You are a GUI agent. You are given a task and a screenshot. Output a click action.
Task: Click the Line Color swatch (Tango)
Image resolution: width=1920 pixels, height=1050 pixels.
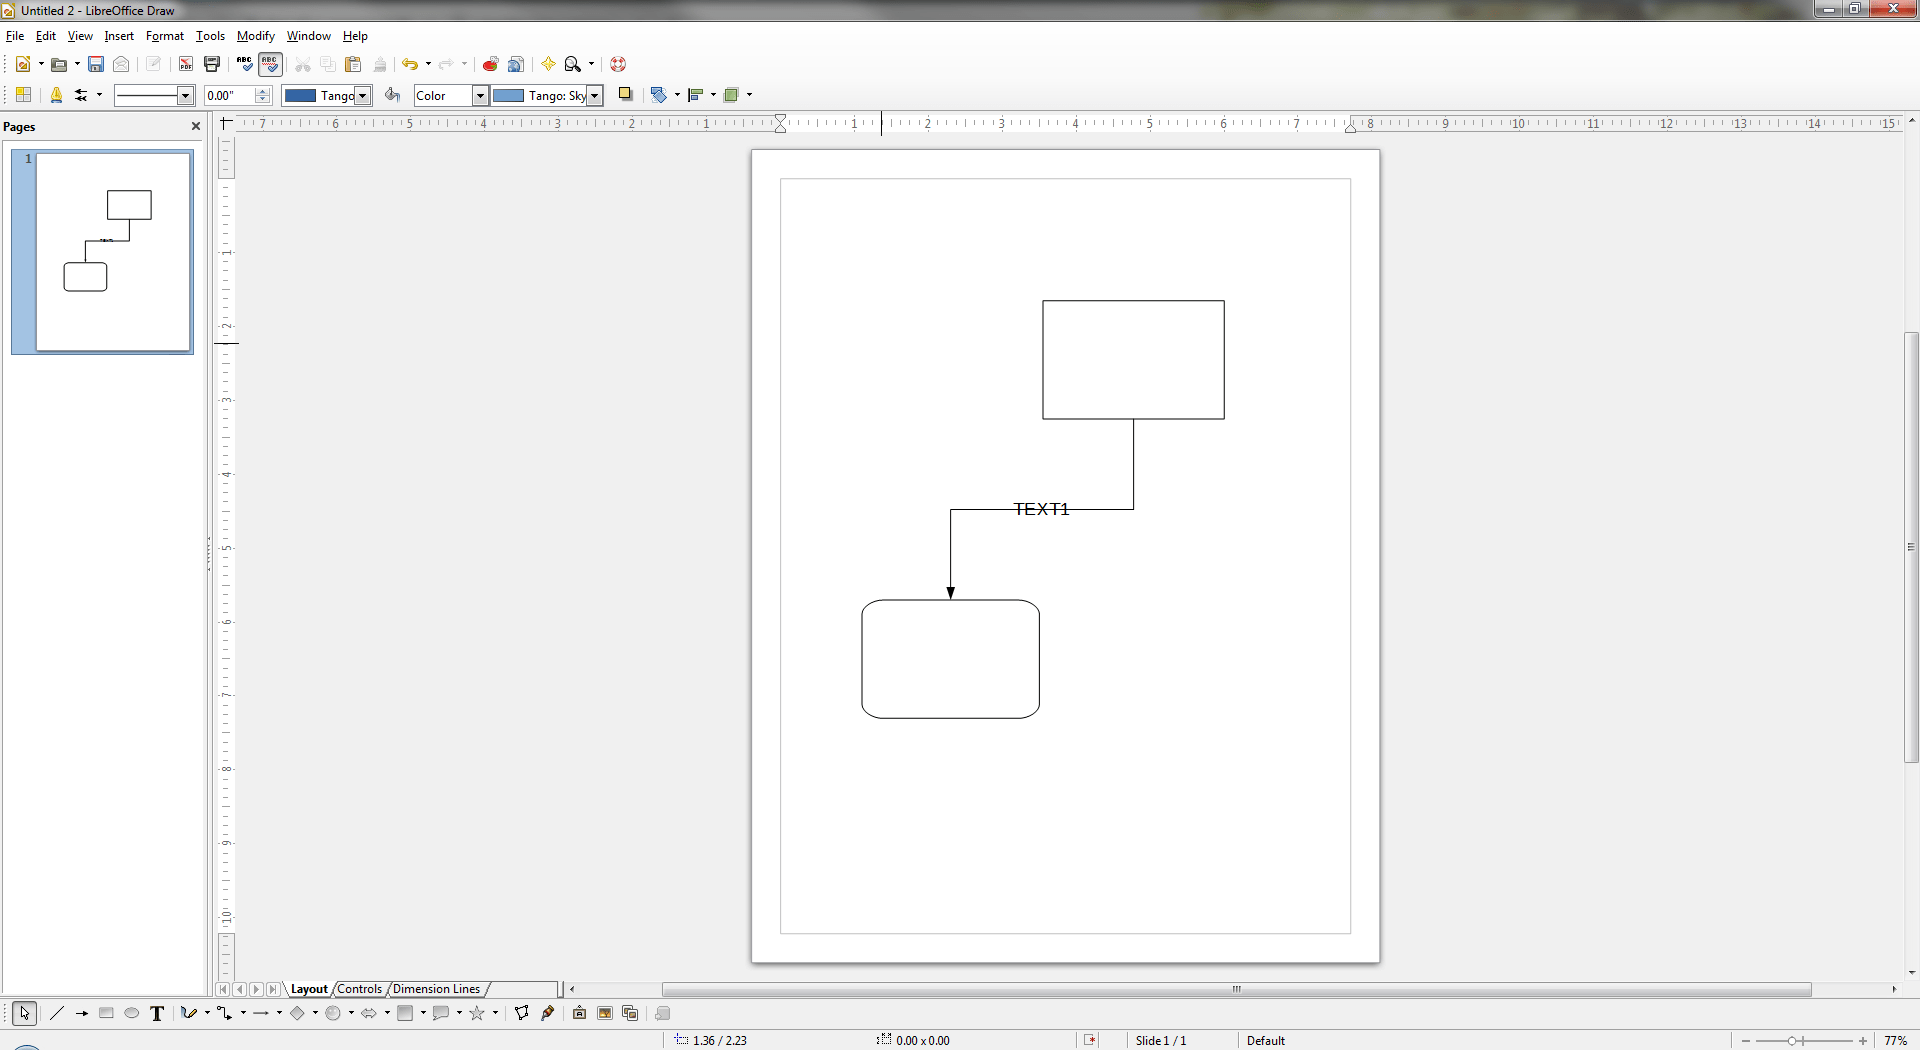click(x=300, y=95)
